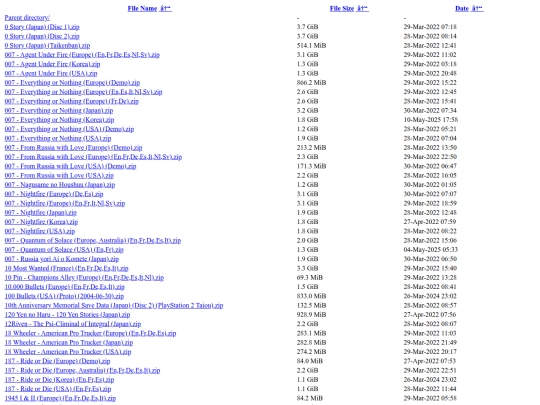This screenshot has height=405, width=540.
Task: Sort listing by Date header
Action: (x=462, y=8)
